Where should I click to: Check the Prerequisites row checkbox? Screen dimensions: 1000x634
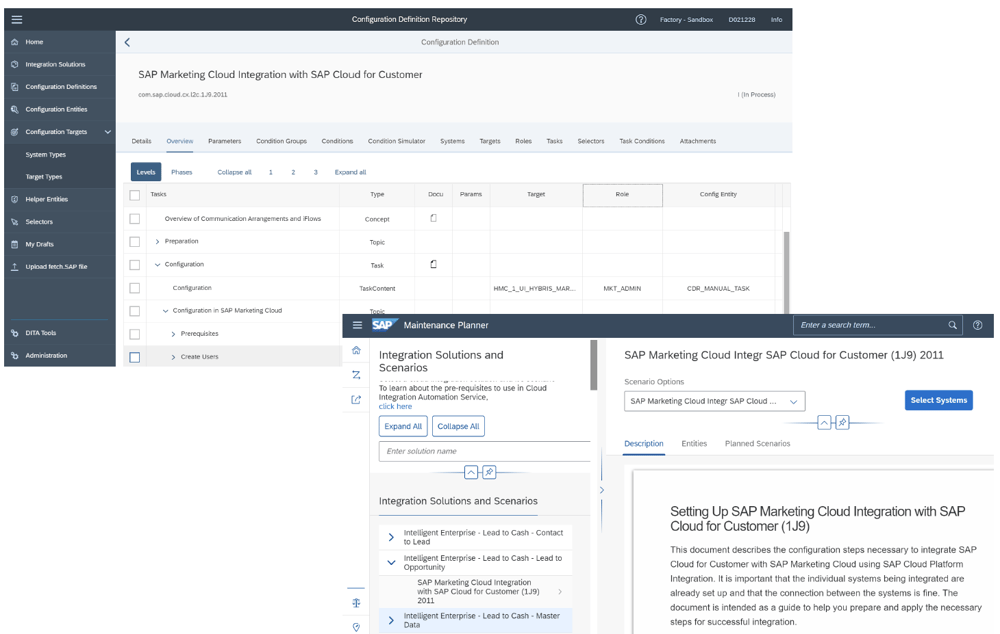coord(135,334)
